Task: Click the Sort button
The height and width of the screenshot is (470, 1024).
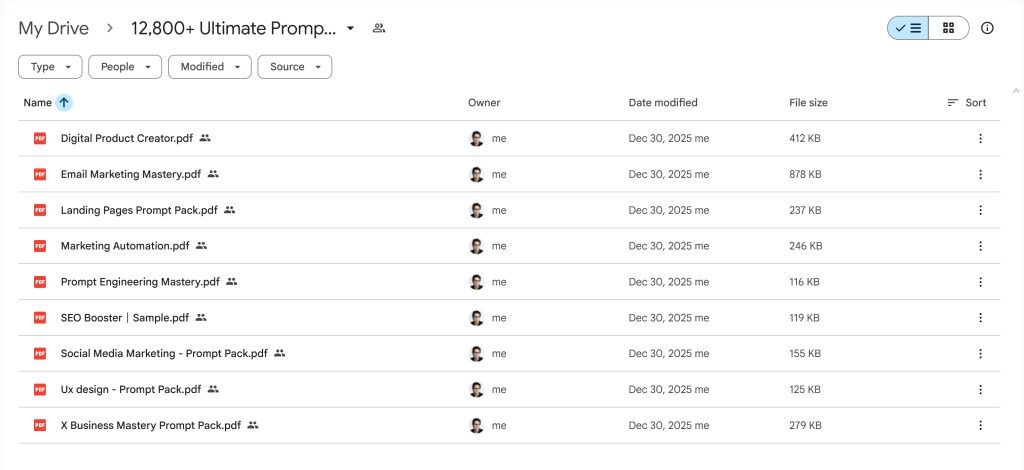Action: tap(966, 102)
